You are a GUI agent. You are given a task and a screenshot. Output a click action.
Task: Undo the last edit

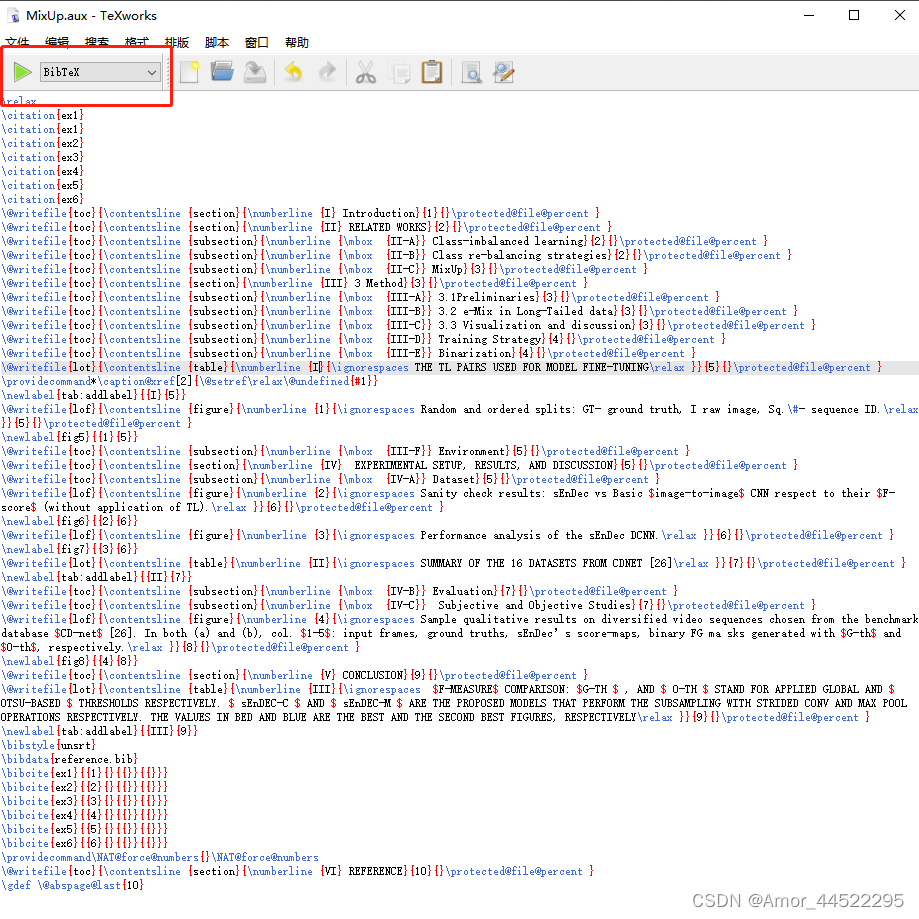tap(294, 72)
